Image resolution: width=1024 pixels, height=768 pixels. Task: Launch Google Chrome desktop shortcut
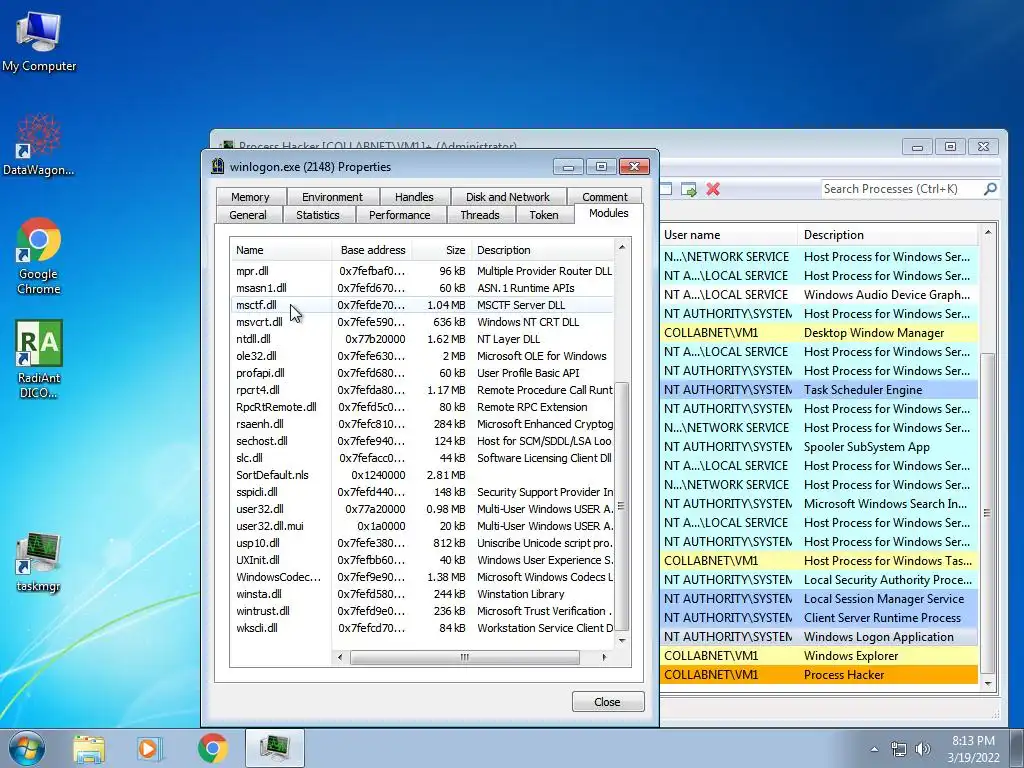pyautogui.click(x=39, y=256)
